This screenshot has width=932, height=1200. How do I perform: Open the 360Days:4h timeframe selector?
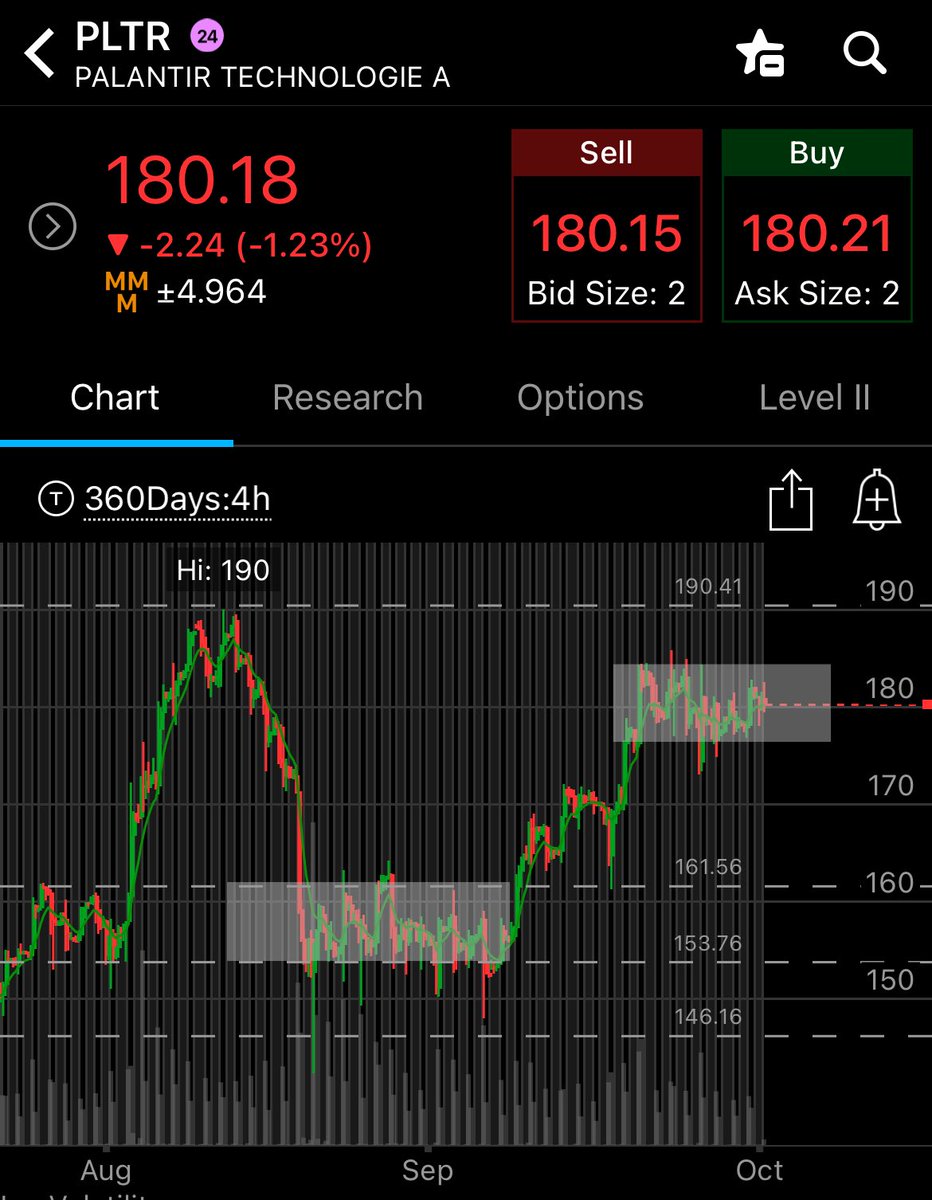(x=177, y=499)
